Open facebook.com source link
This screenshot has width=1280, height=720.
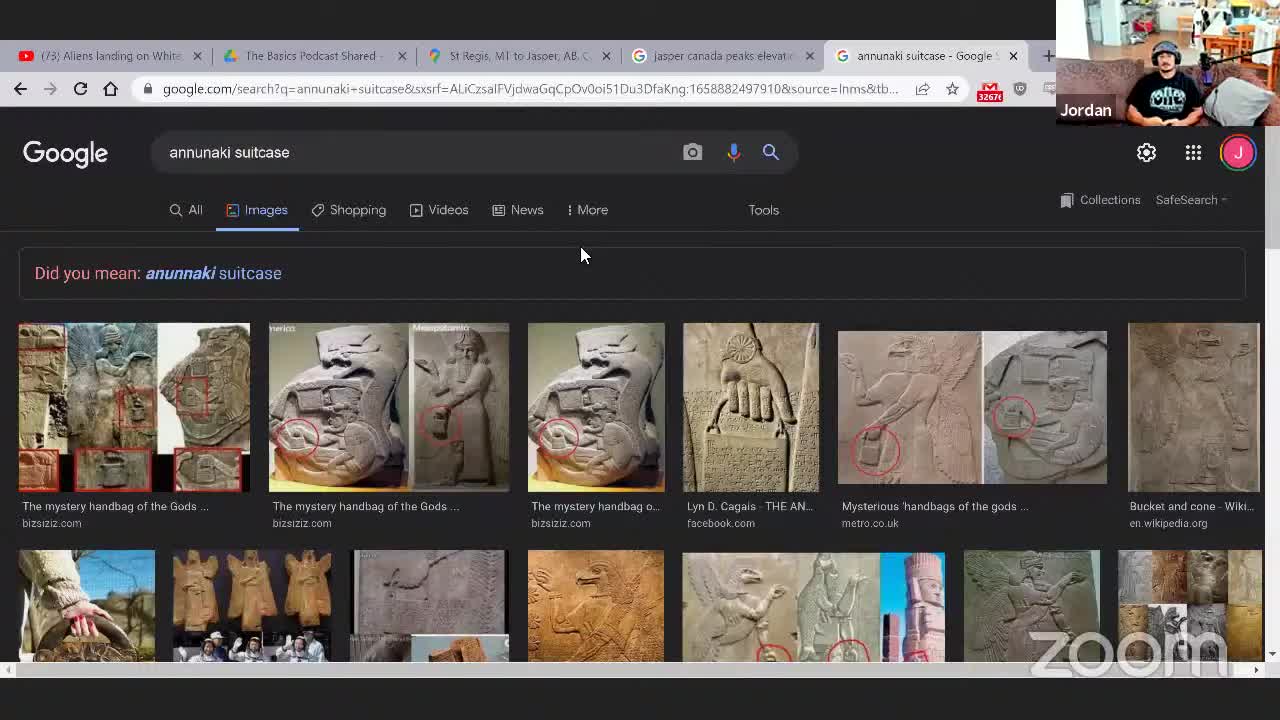coord(720,523)
